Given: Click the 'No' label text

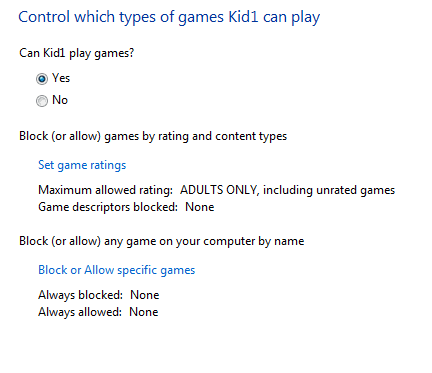Looking at the screenshot, I should point(60,100).
